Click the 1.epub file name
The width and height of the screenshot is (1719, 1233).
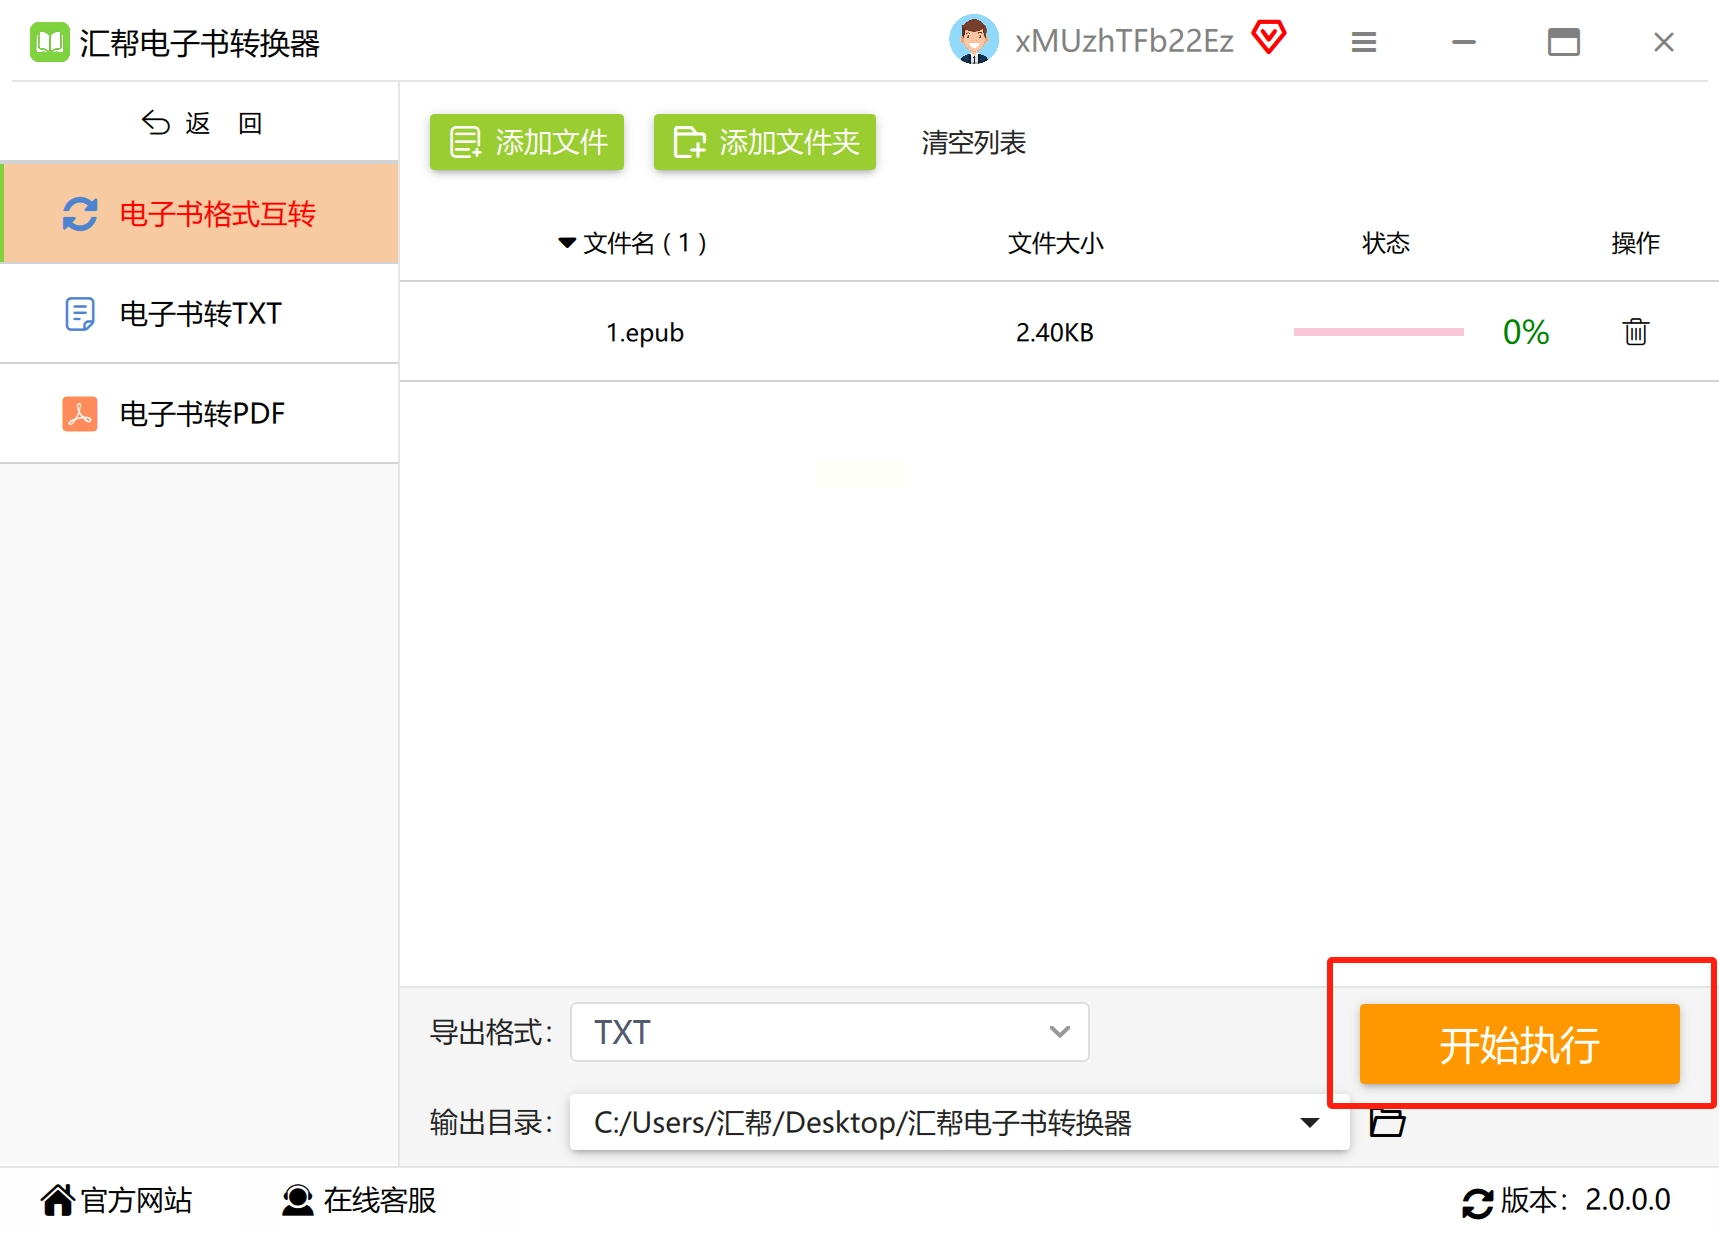[x=645, y=332]
